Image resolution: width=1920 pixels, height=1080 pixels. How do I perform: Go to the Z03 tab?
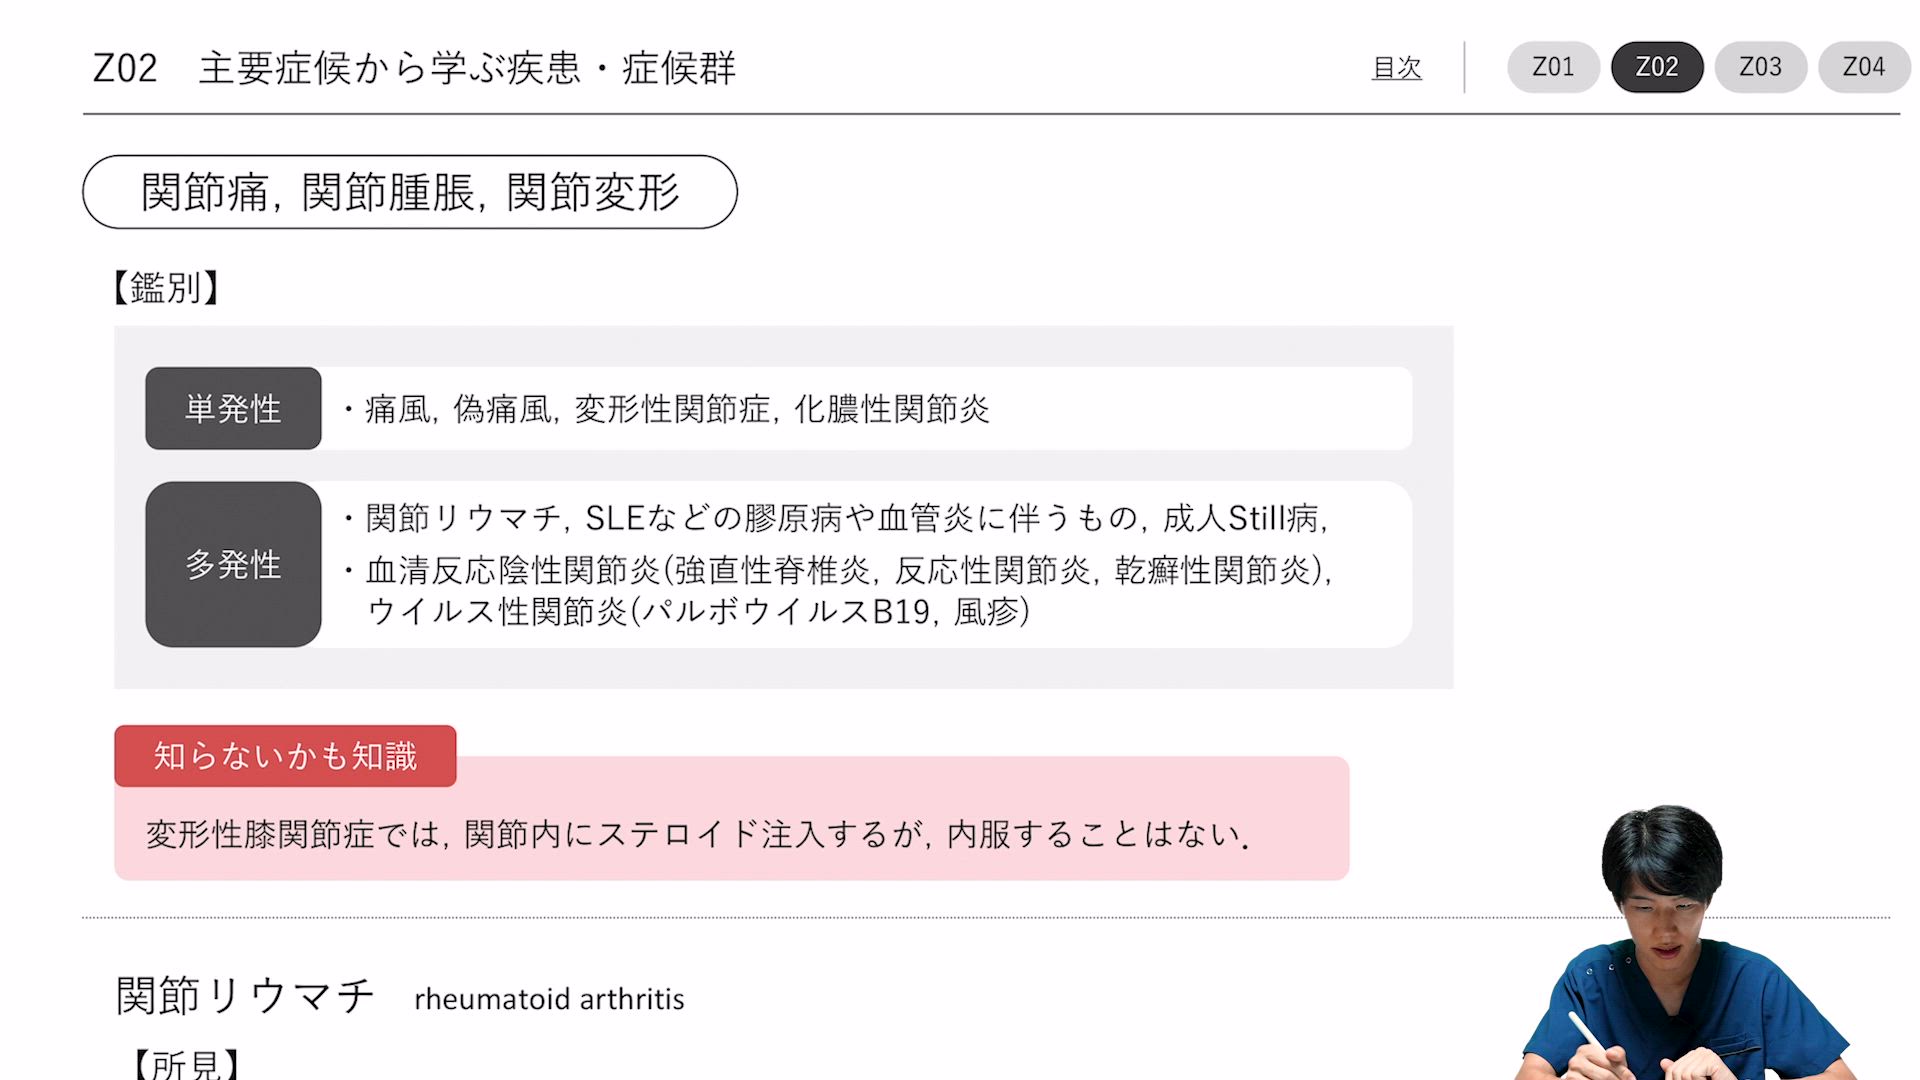(1760, 67)
